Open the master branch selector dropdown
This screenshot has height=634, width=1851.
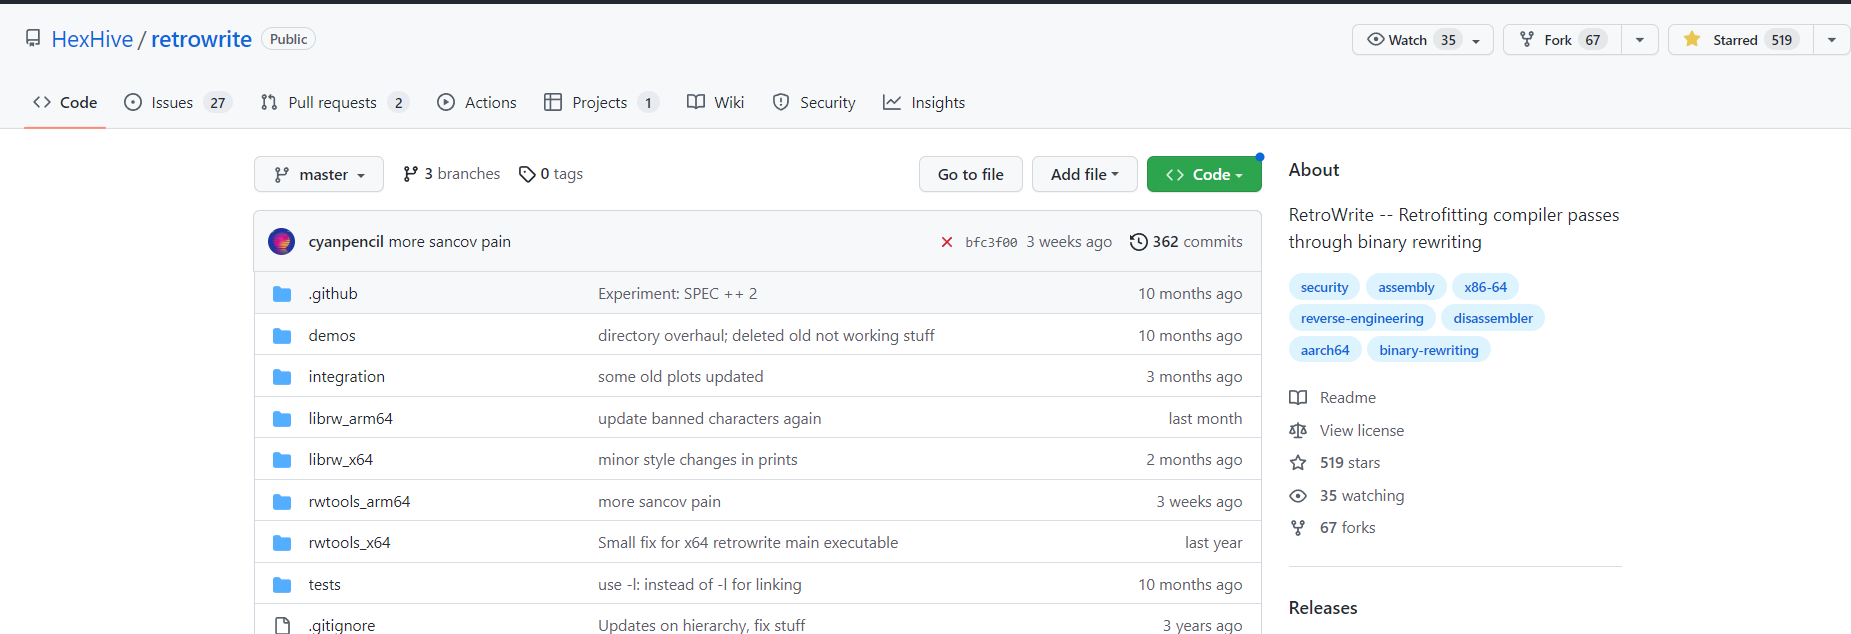[319, 174]
